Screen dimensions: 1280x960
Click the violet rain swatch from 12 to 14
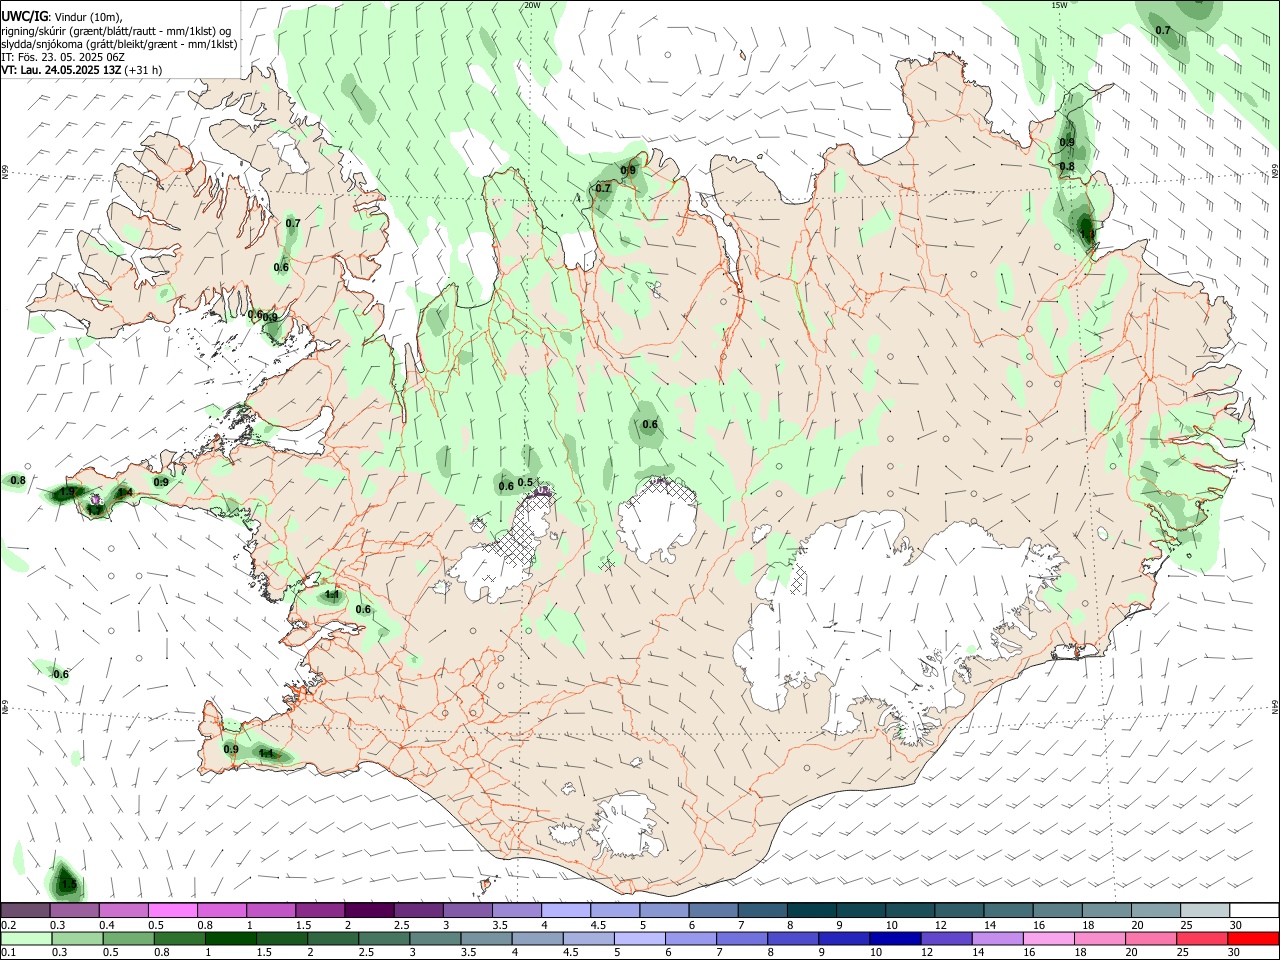[x=946, y=938]
